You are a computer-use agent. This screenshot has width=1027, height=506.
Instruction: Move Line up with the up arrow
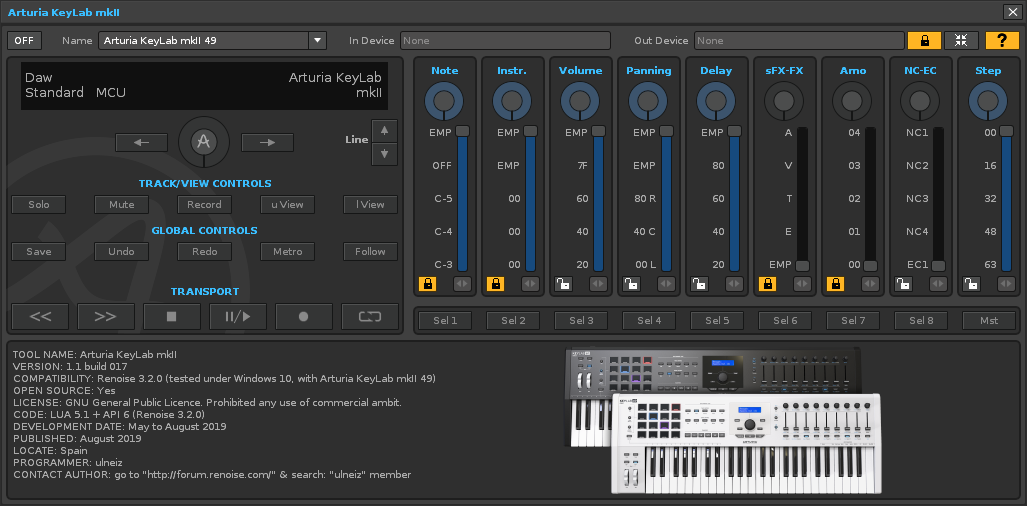click(384, 131)
